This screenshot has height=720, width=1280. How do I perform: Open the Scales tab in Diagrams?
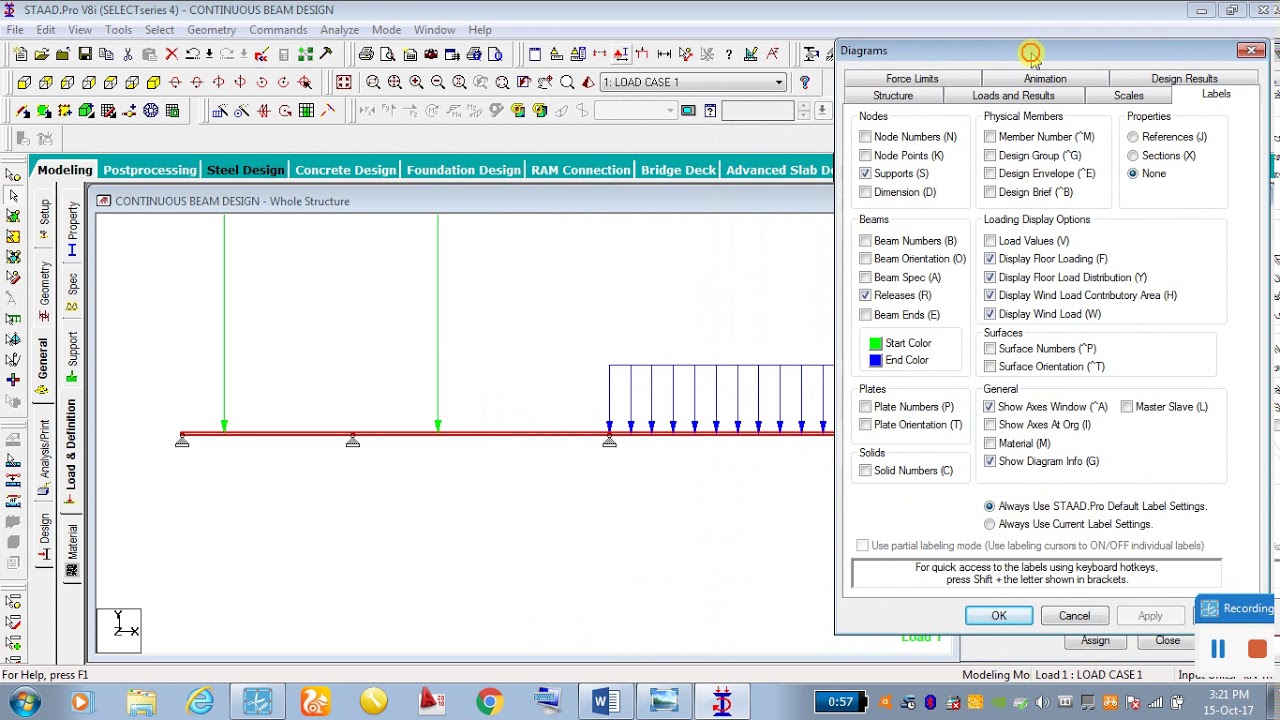click(x=1129, y=96)
